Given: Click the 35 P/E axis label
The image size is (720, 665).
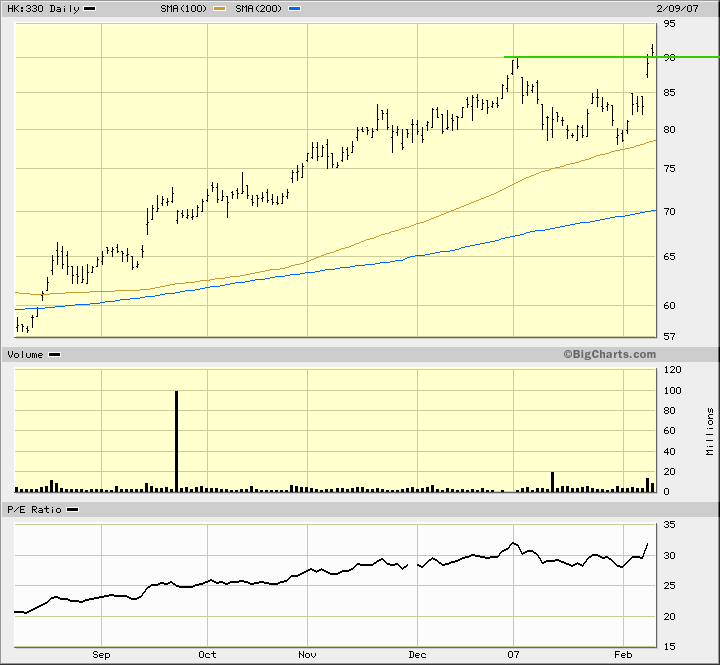Looking at the screenshot, I should tap(669, 524).
